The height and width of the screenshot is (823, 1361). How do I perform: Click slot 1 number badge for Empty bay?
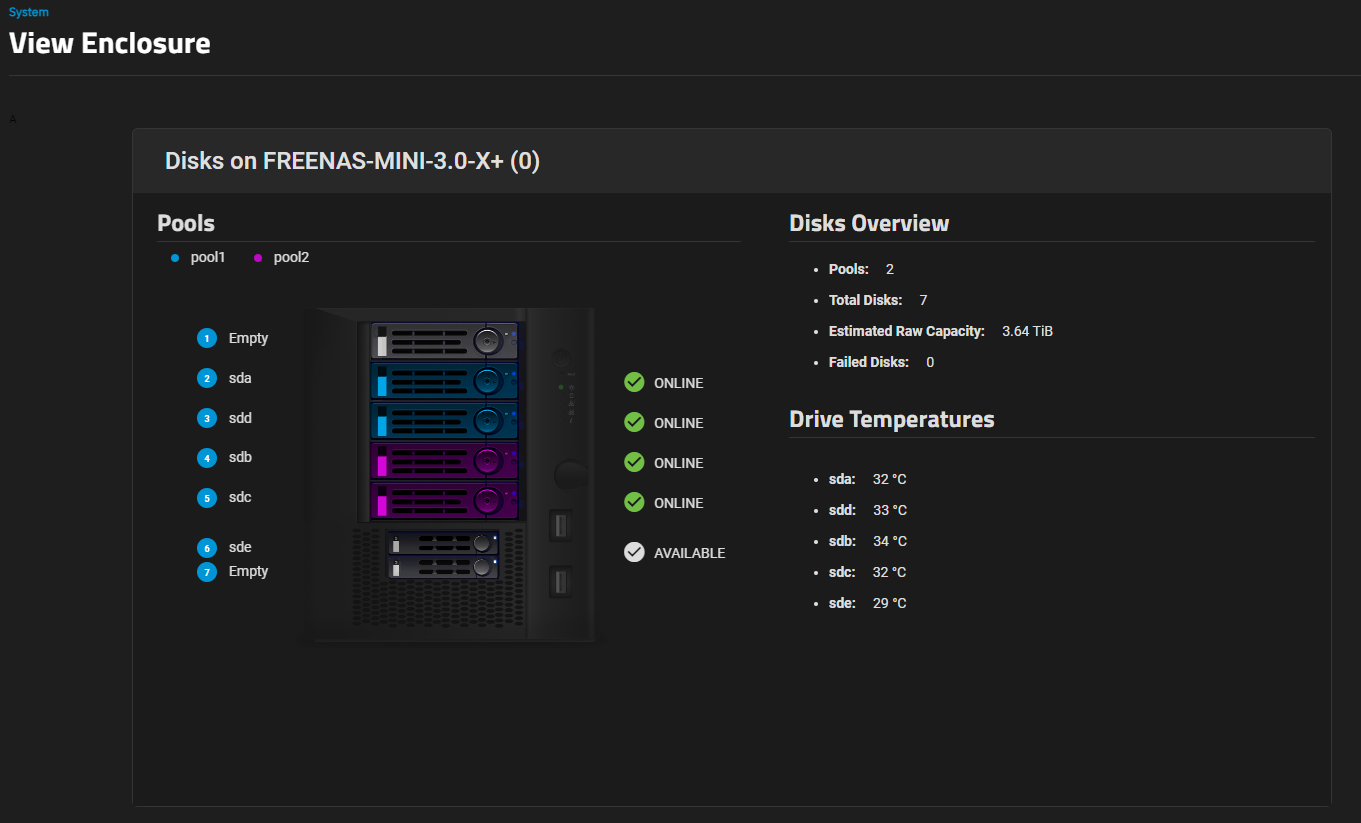207,339
